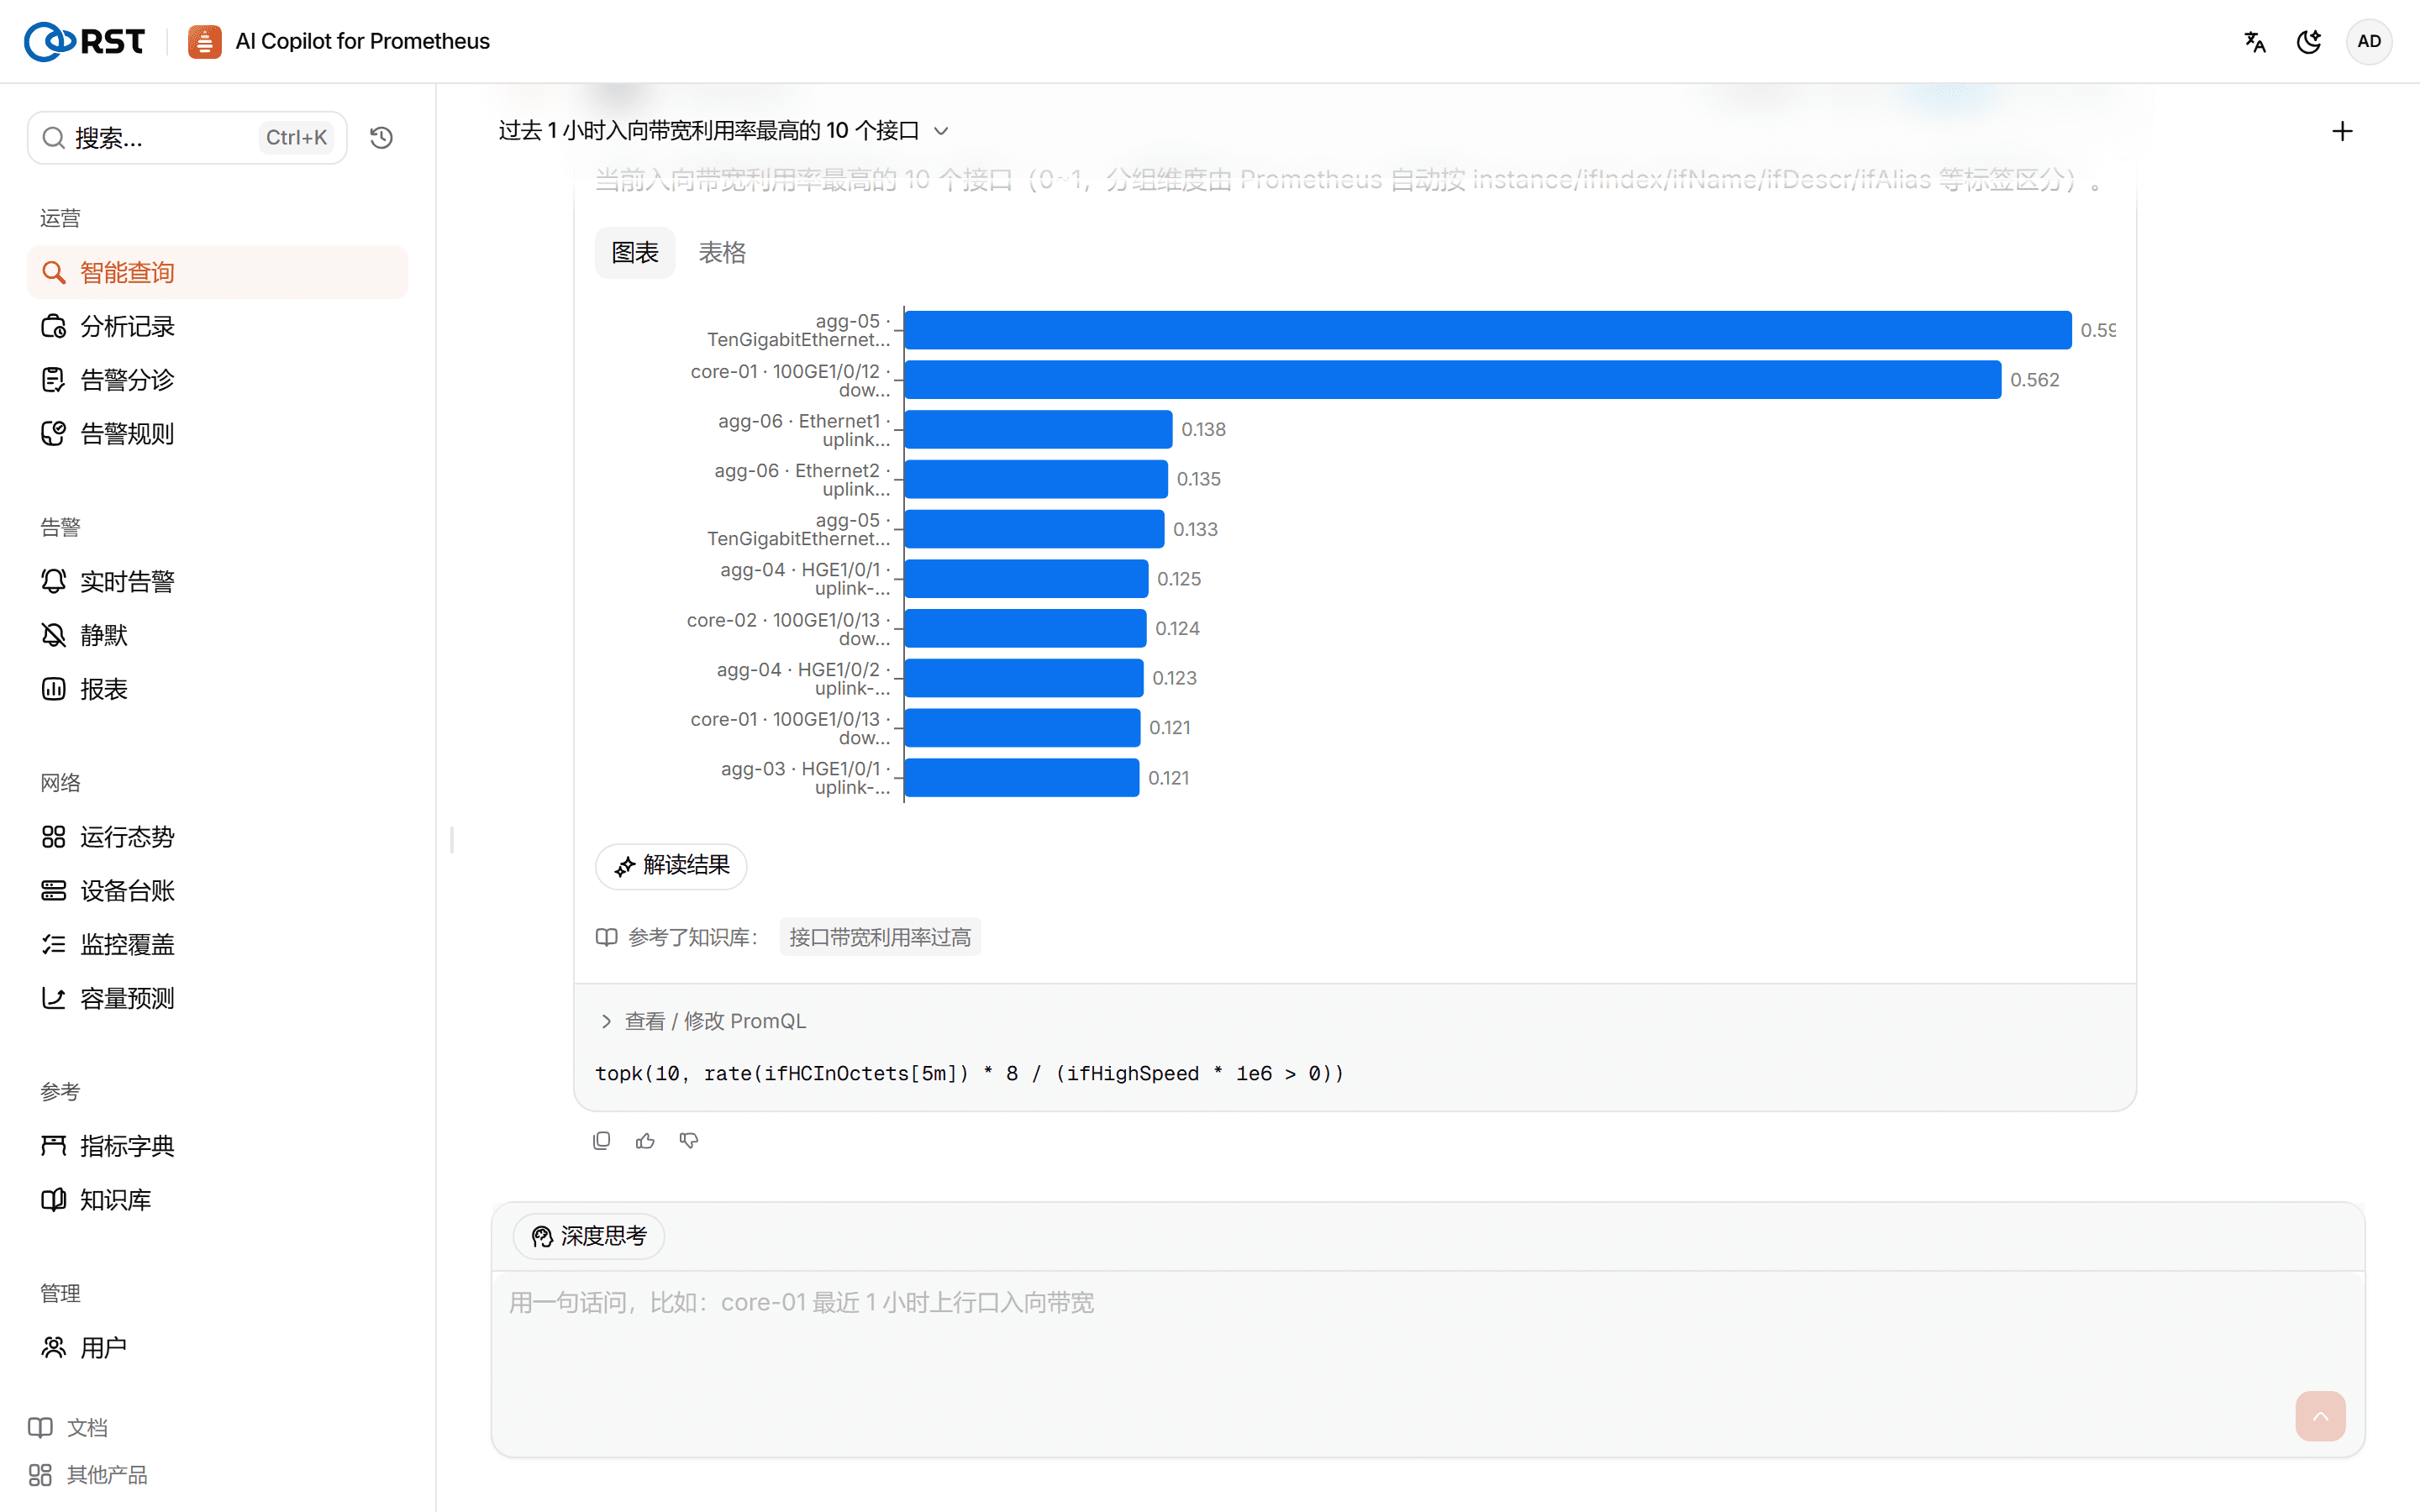Open 指标字典 metrics dictionary
2420x1512 pixels.
(217, 1146)
